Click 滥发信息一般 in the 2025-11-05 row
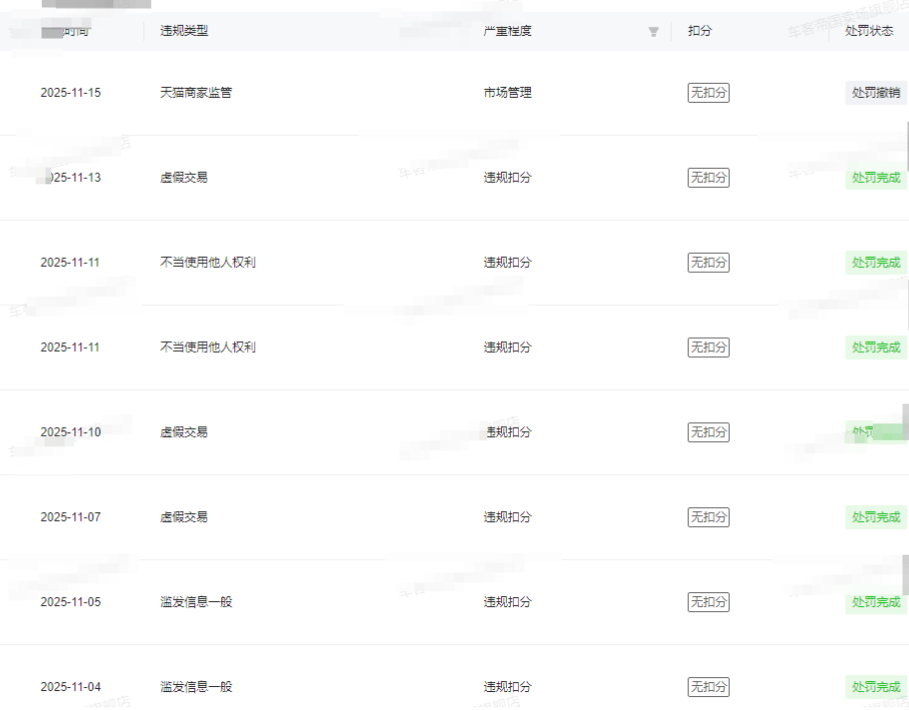The width and height of the screenshot is (909, 710). tap(196, 602)
